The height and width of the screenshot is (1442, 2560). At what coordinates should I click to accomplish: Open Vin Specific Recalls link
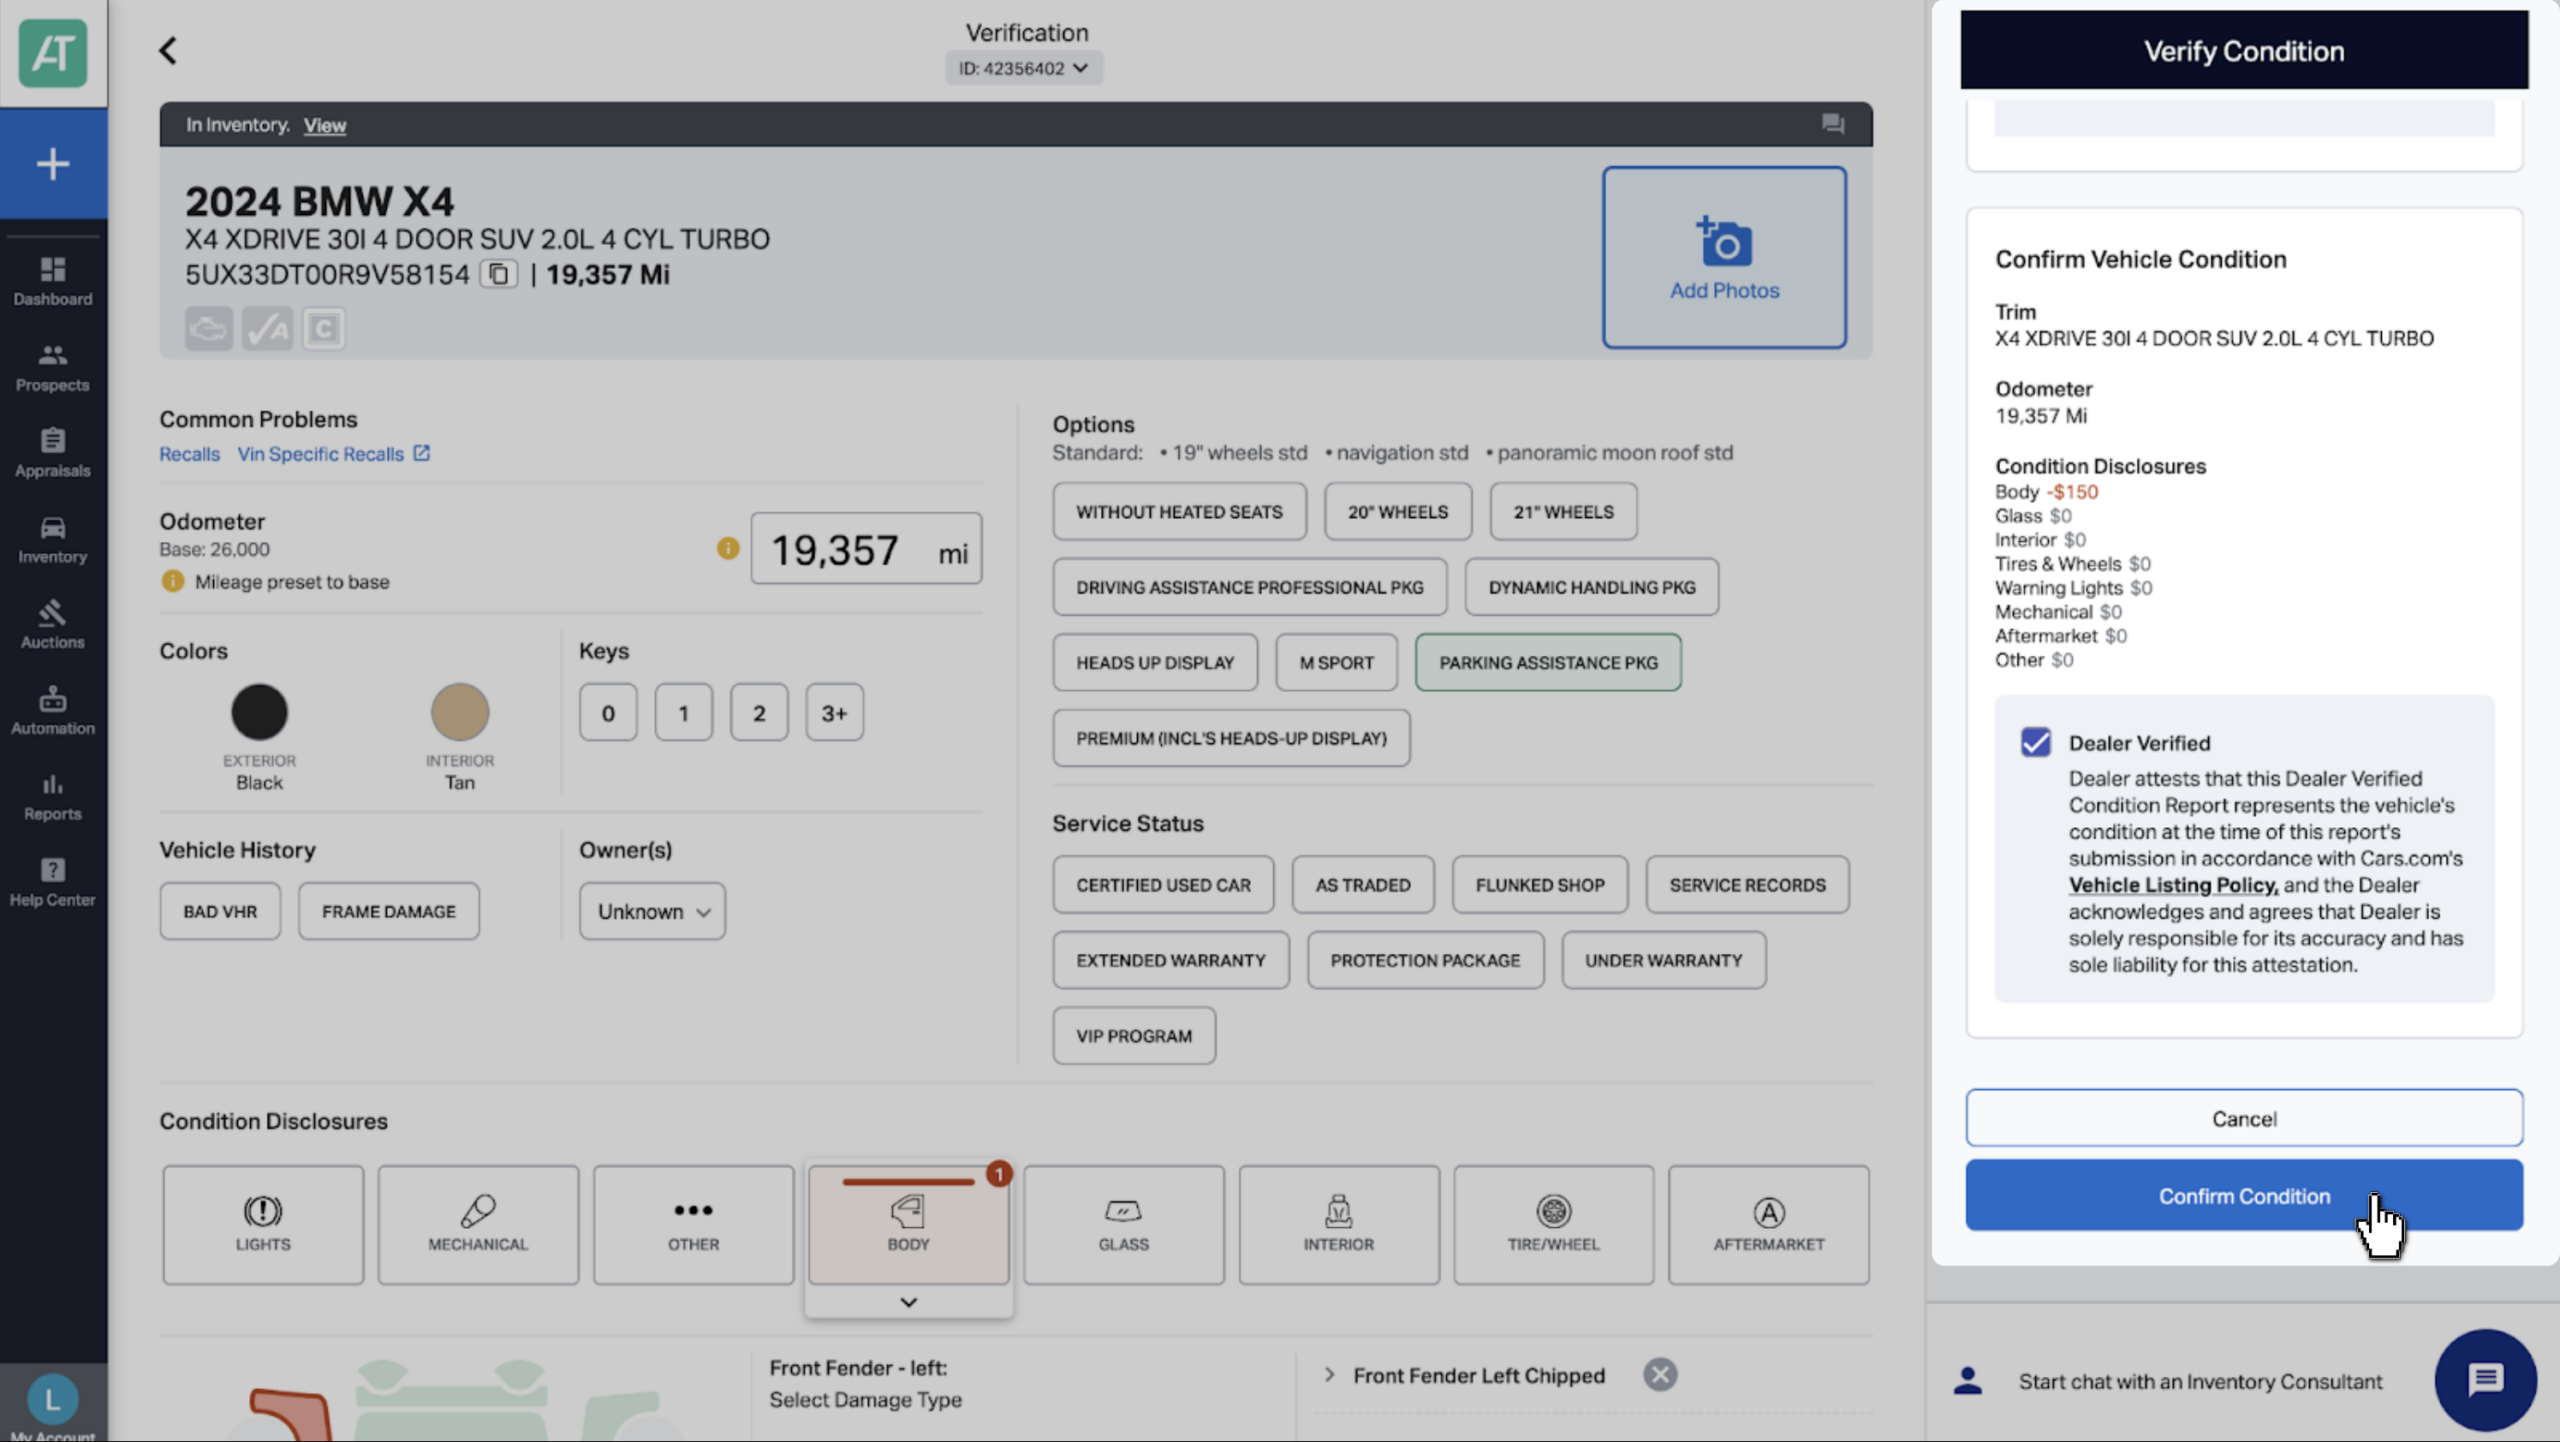coord(333,454)
